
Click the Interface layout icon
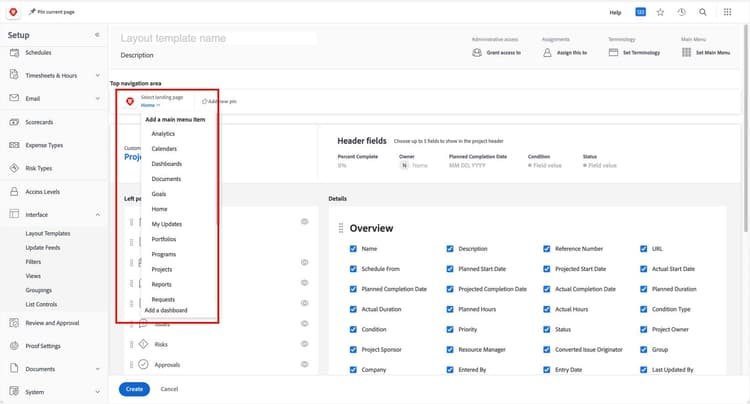tap(14, 214)
